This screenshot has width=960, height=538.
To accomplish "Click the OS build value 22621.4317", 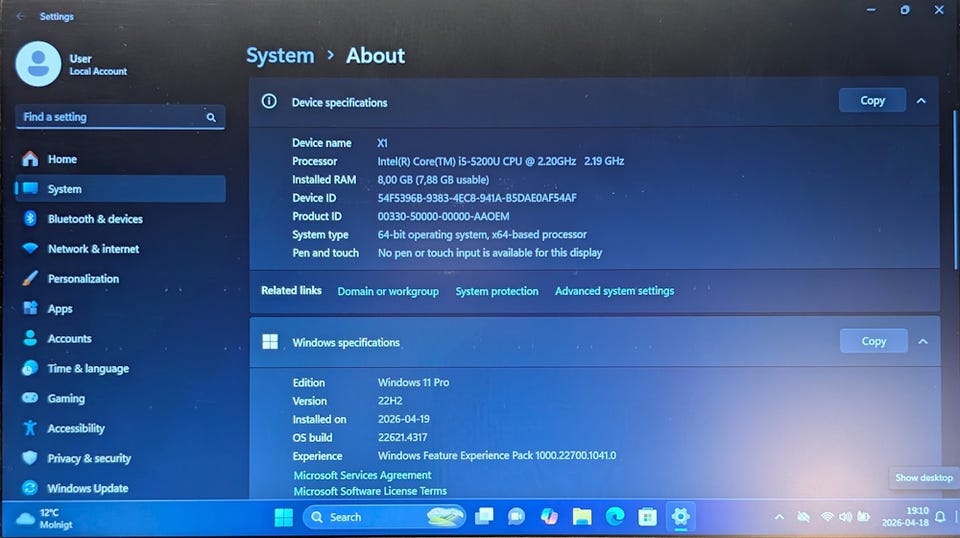I will click(x=402, y=438).
